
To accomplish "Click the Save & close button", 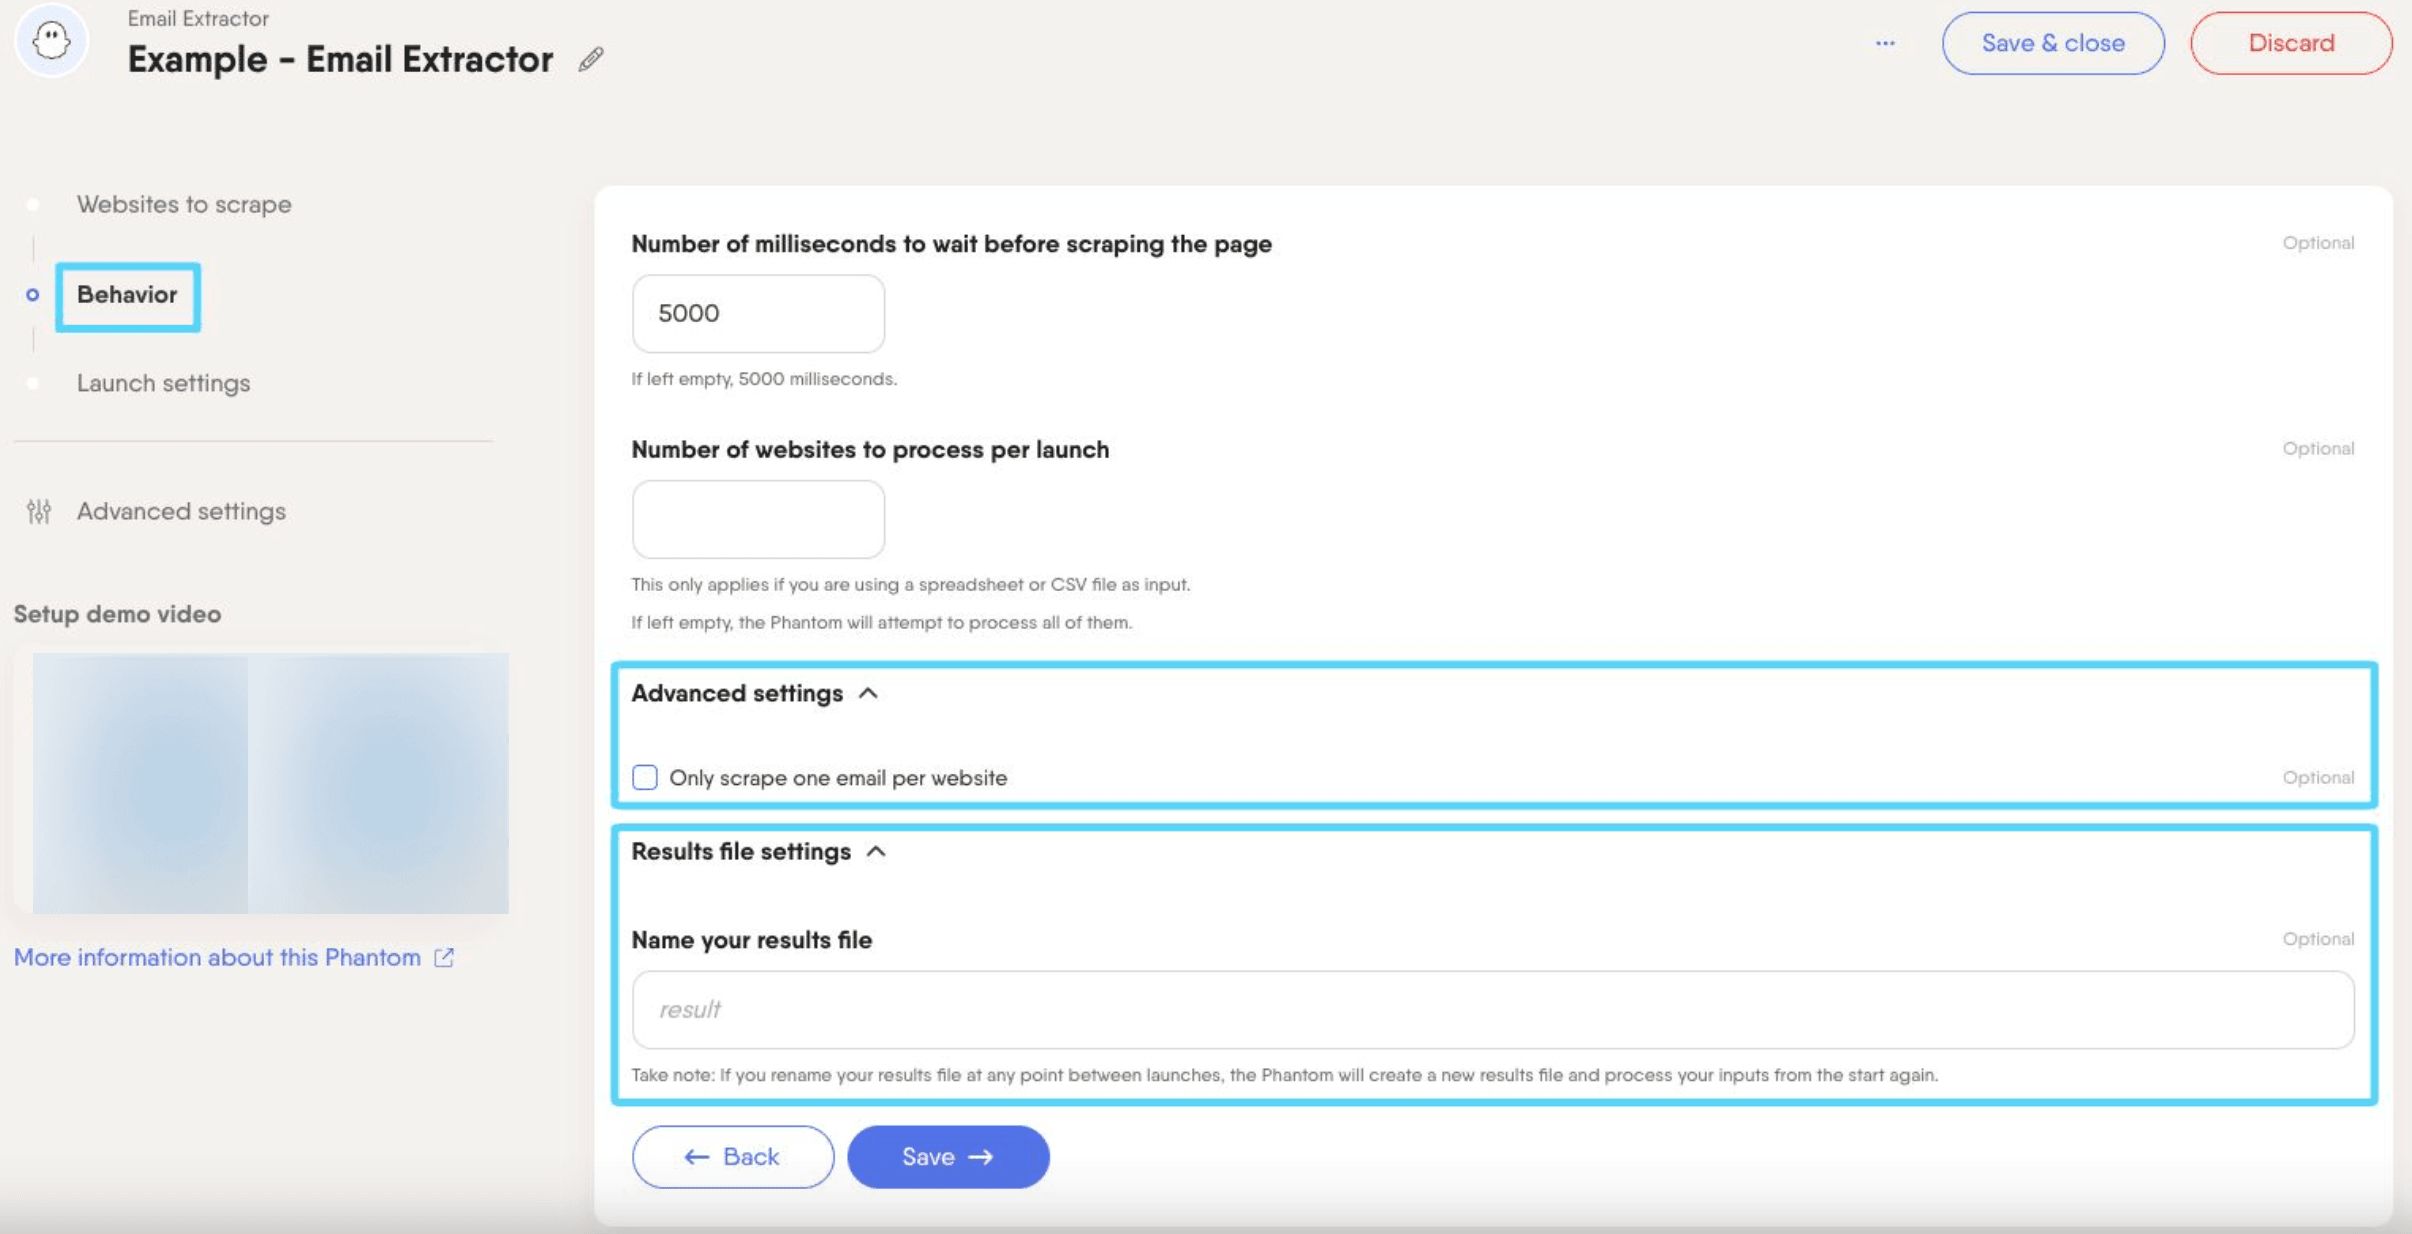I will coord(2053,43).
